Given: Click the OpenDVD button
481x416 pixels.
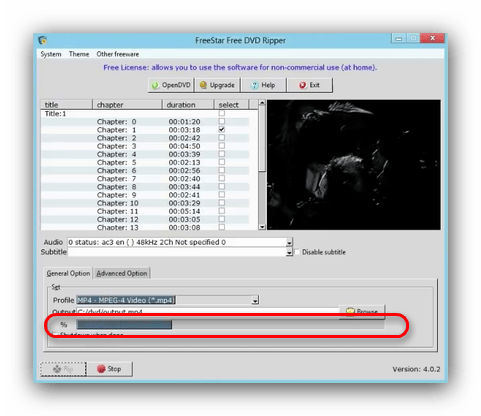Looking at the screenshot, I should point(171,85).
